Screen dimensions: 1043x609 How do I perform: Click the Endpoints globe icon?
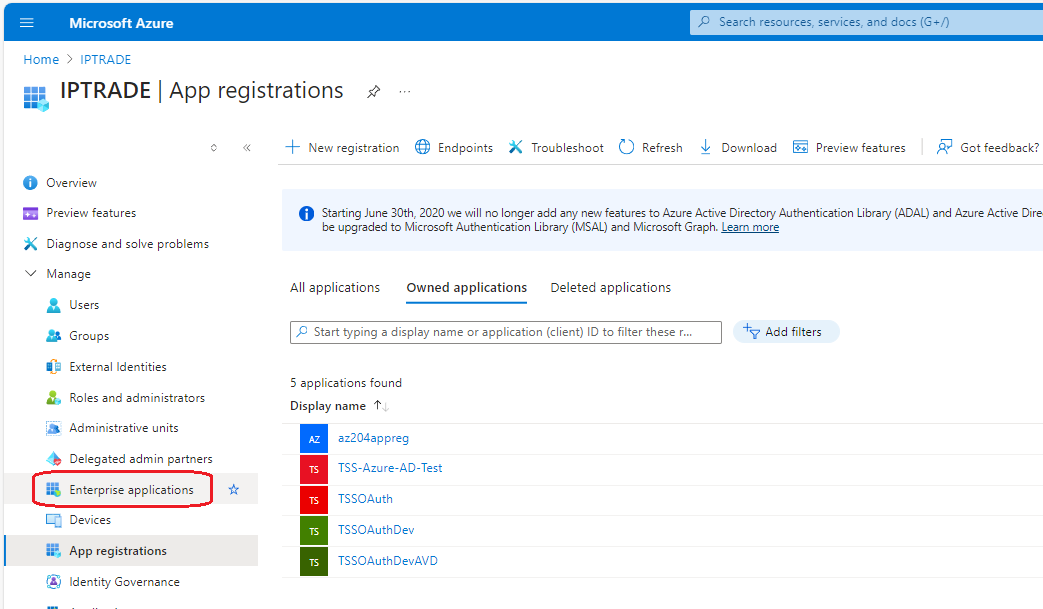[x=422, y=147]
